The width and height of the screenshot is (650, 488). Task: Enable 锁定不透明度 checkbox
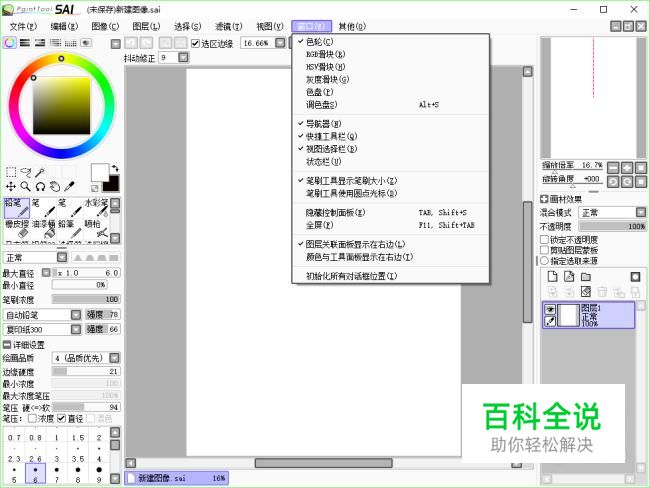544,240
